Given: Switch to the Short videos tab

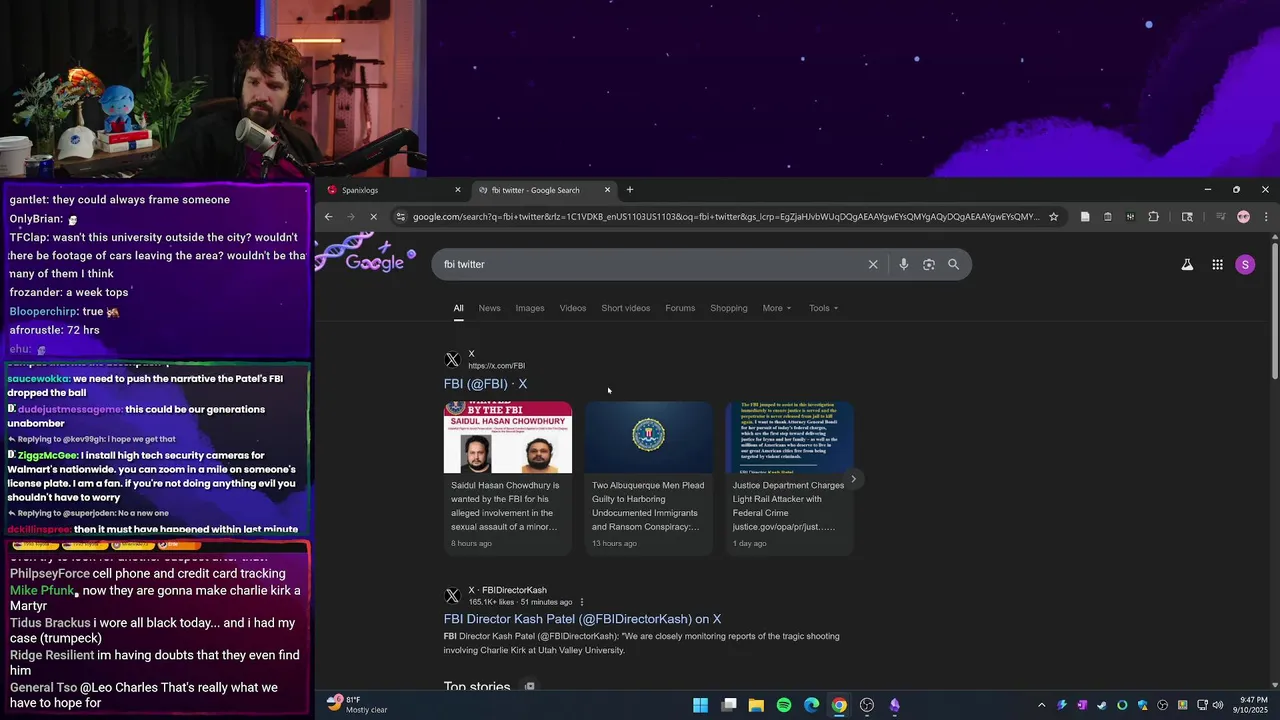Looking at the screenshot, I should coord(626,308).
